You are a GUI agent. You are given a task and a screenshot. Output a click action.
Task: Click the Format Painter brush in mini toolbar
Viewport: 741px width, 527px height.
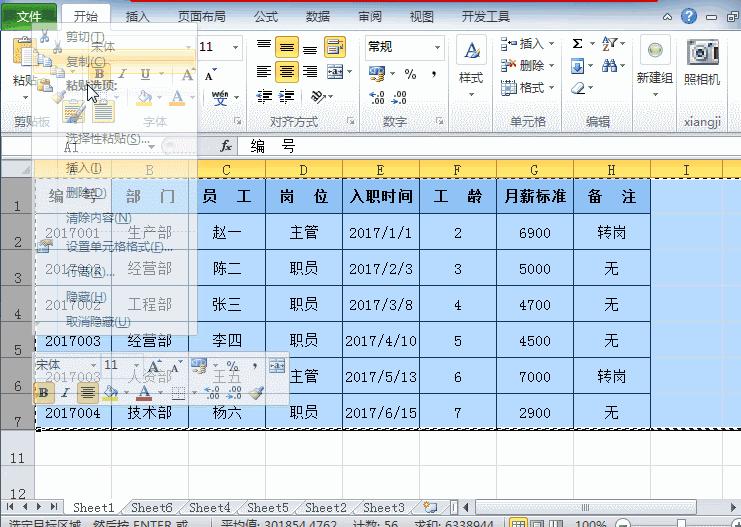[256, 392]
